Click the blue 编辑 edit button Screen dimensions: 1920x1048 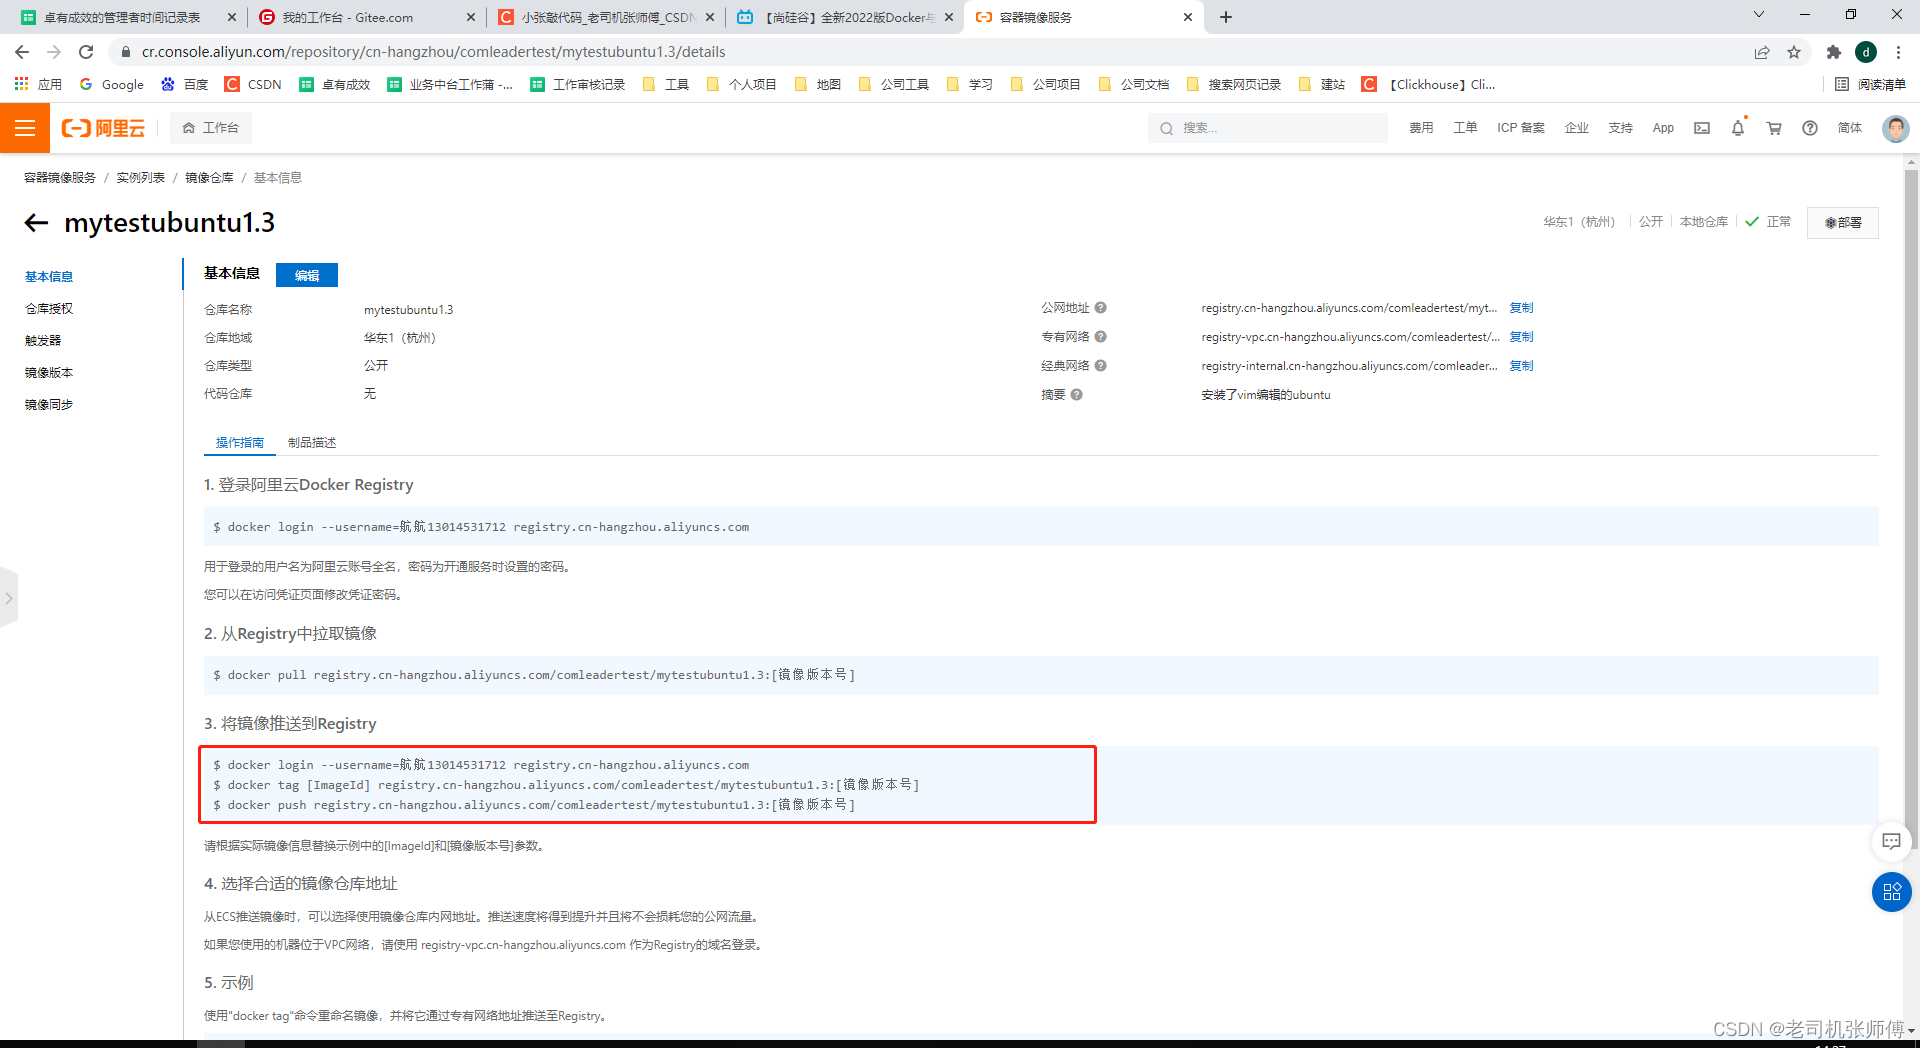coord(307,275)
